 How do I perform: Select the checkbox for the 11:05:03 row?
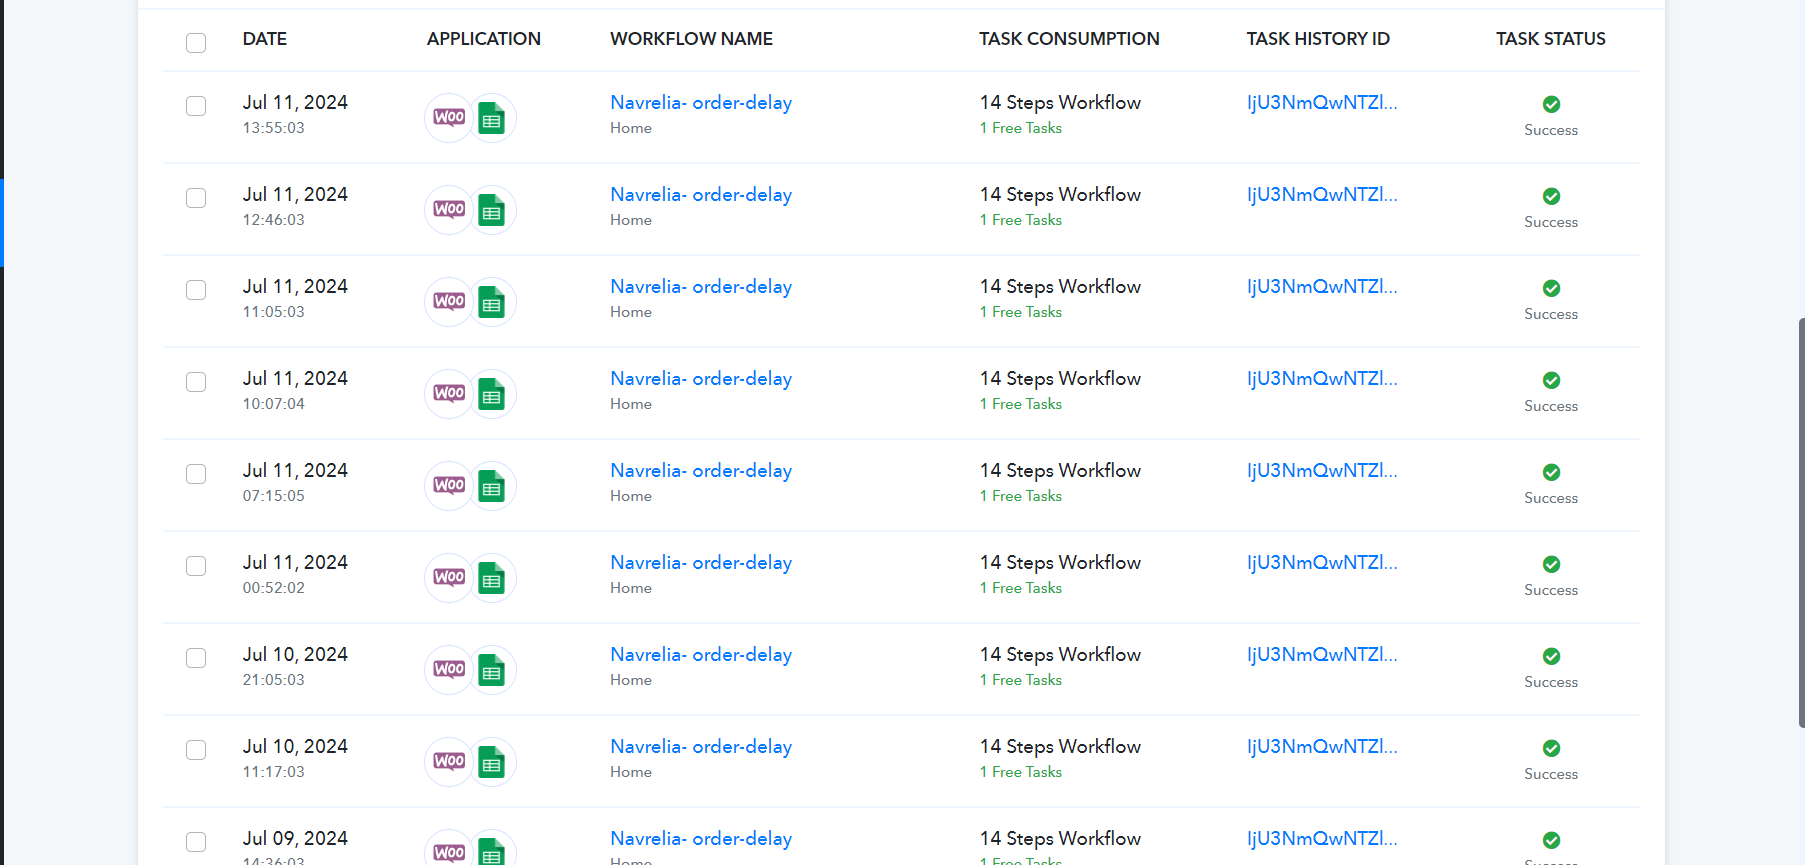tap(196, 290)
